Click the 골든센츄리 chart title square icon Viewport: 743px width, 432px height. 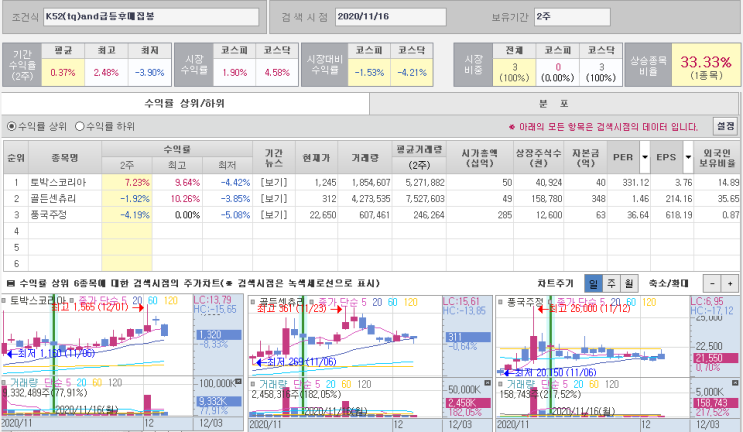click(253, 302)
